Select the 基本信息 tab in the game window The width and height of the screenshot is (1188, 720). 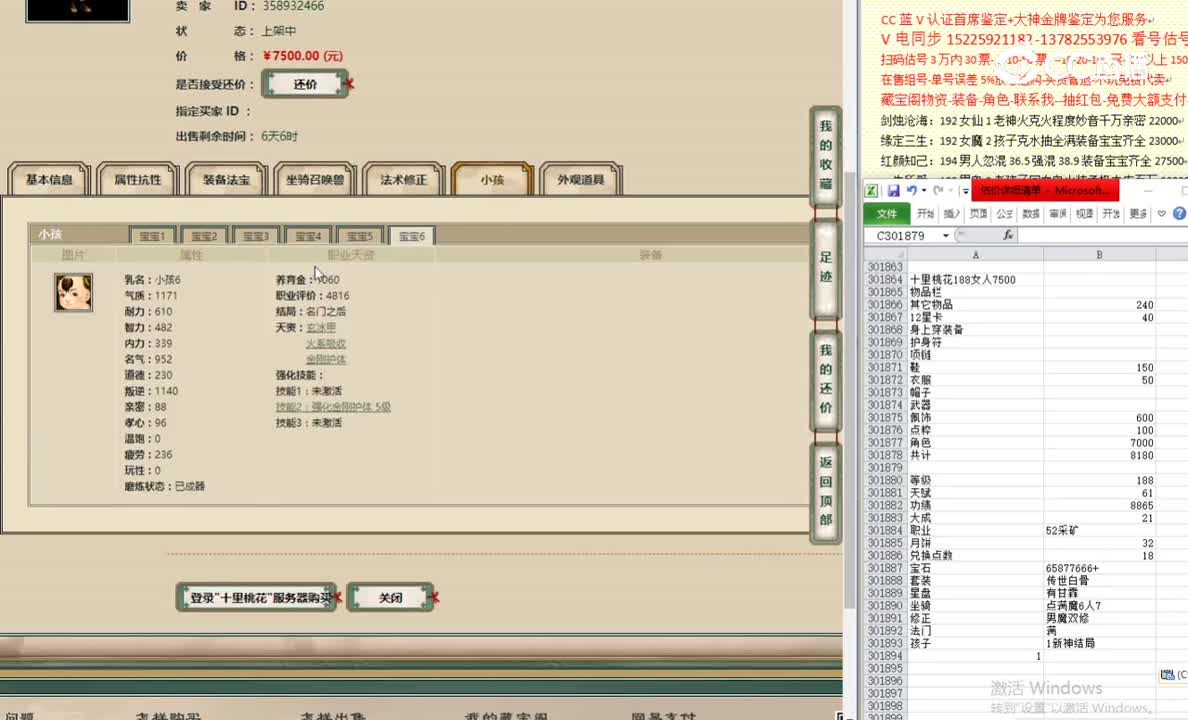pyautogui.click(x=49, y=179)
